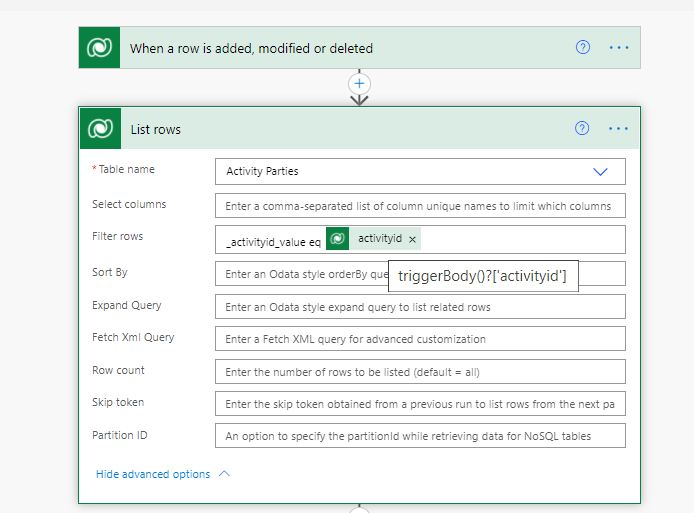Click the Select columns input field
The width and height of the screenshot is (694, 513).
420,206
